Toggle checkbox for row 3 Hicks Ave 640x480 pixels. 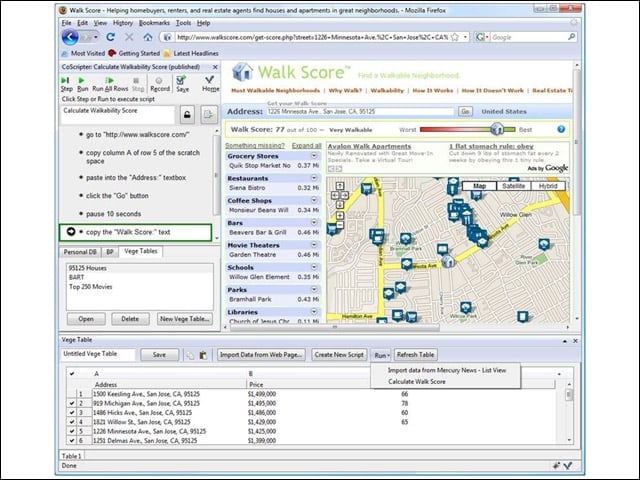point(72,413)
